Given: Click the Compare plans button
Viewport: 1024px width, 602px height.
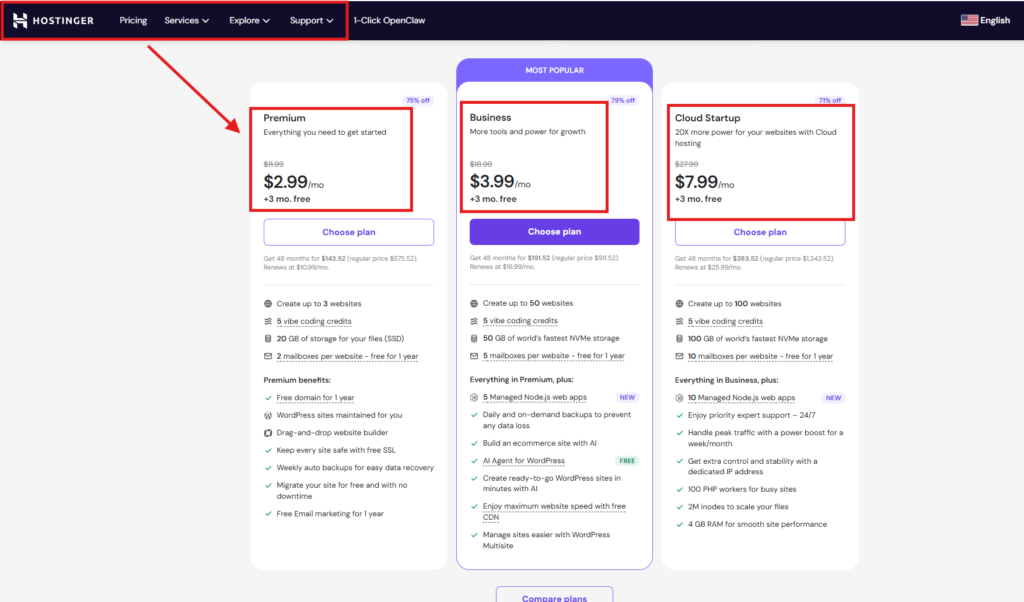Looking at the screenshot, I should (x=554, y=597).
